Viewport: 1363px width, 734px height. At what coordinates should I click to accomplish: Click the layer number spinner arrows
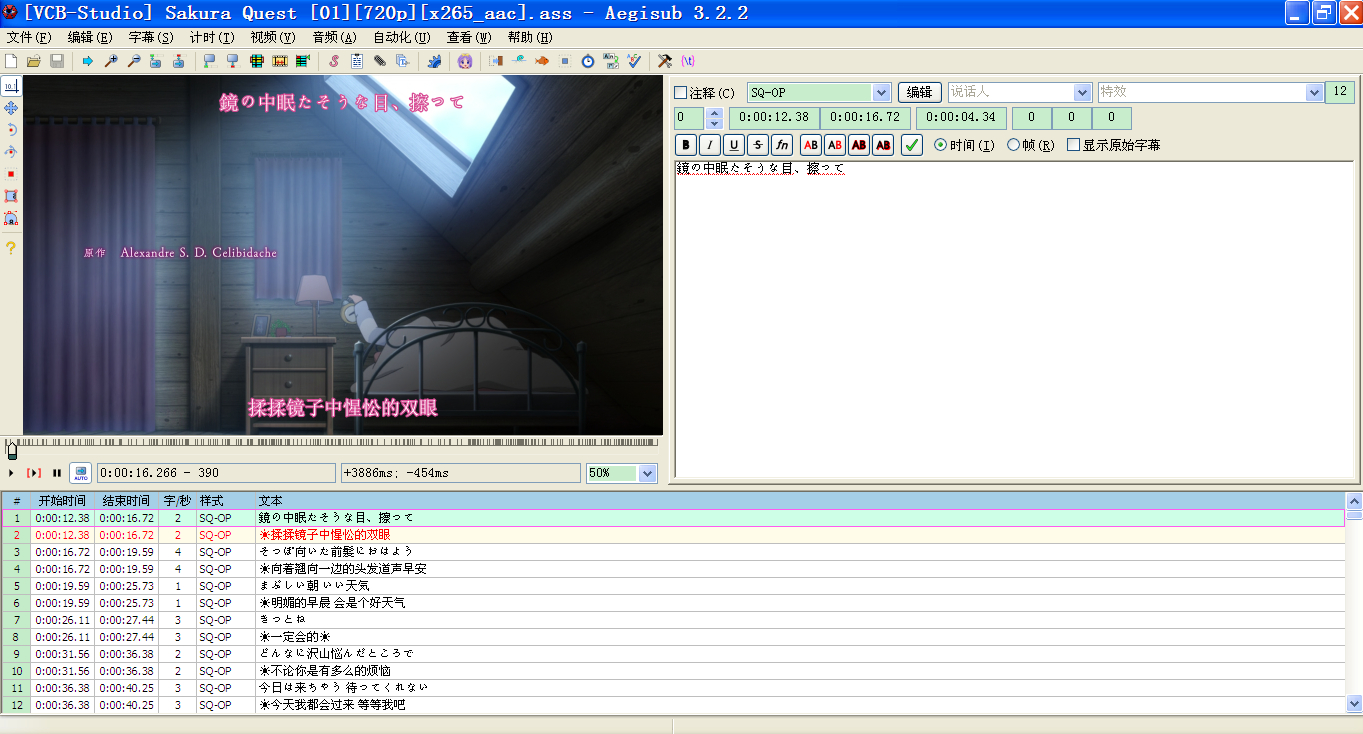[x=714, y=118]
